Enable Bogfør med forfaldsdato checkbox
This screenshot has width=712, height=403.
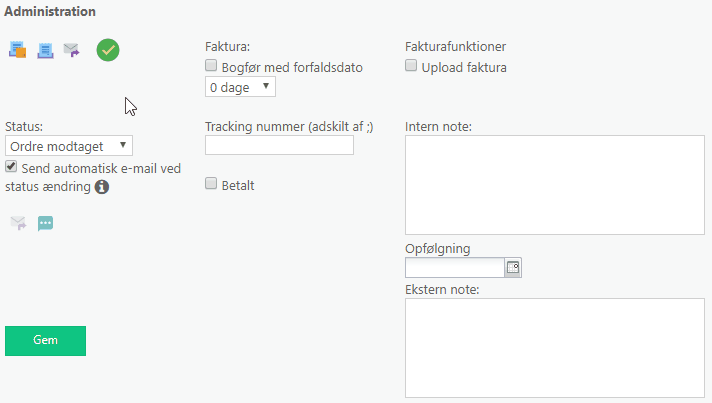coord(211,67)
